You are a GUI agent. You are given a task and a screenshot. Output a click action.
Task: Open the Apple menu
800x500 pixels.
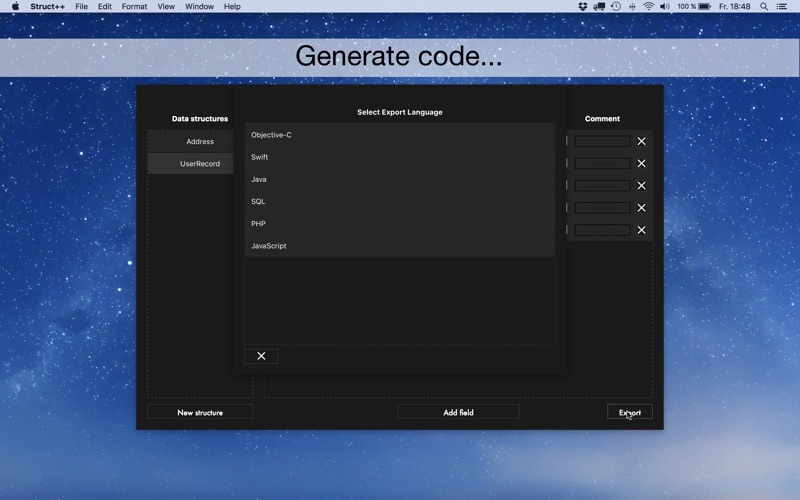pyautogui.click(x=15, y=7)
